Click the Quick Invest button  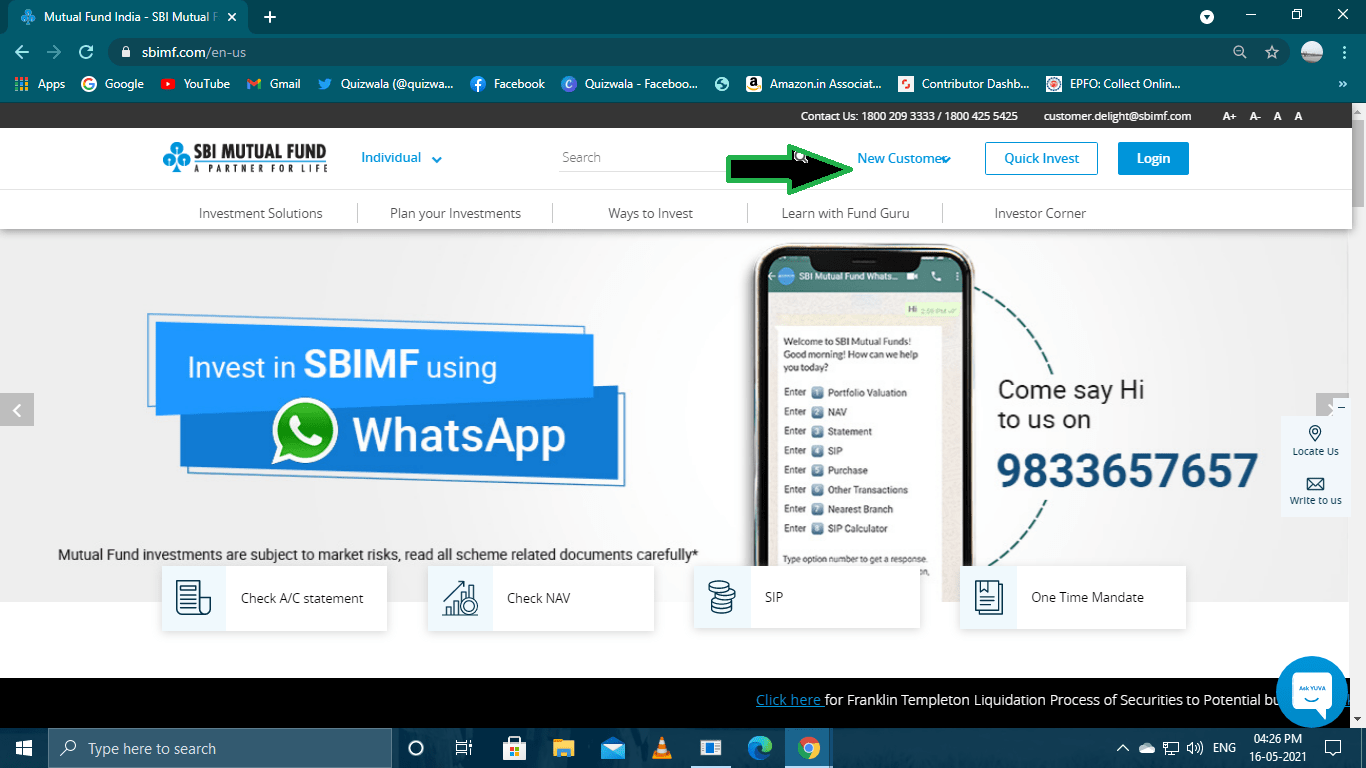(x=1041, y=157)
